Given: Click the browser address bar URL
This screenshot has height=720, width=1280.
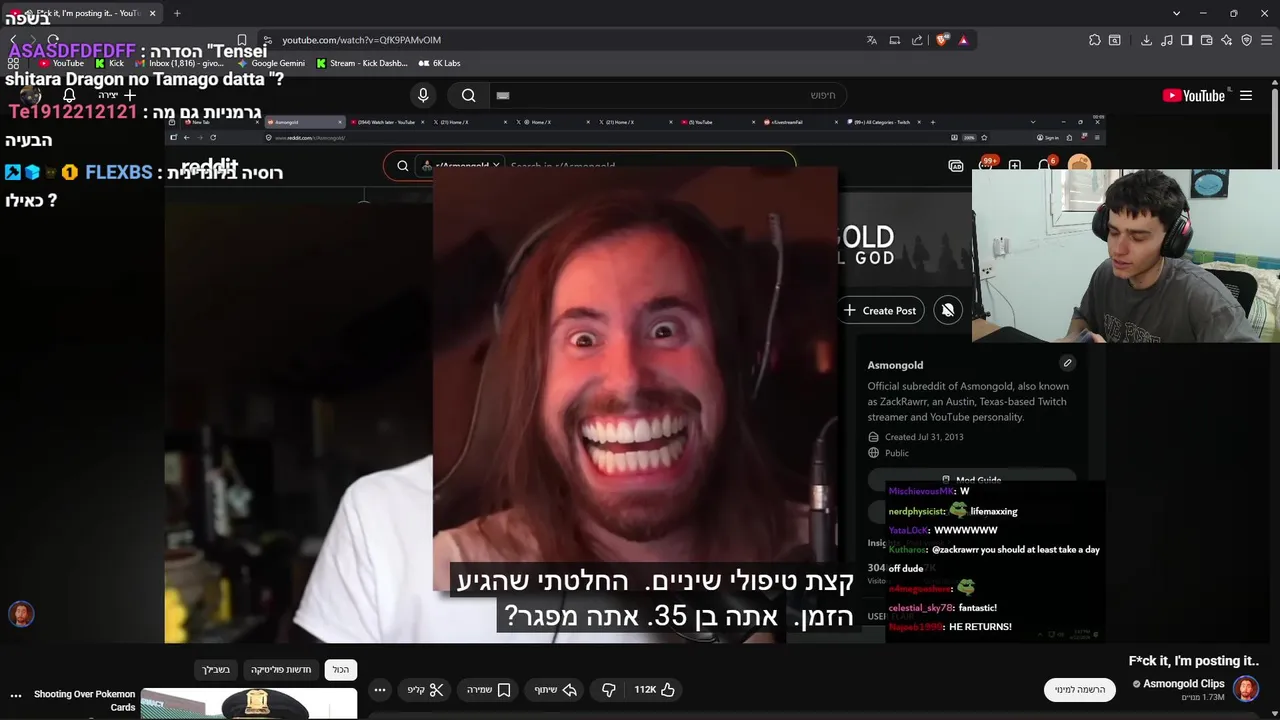Looking at the screenshot, I should click(361, 40).
